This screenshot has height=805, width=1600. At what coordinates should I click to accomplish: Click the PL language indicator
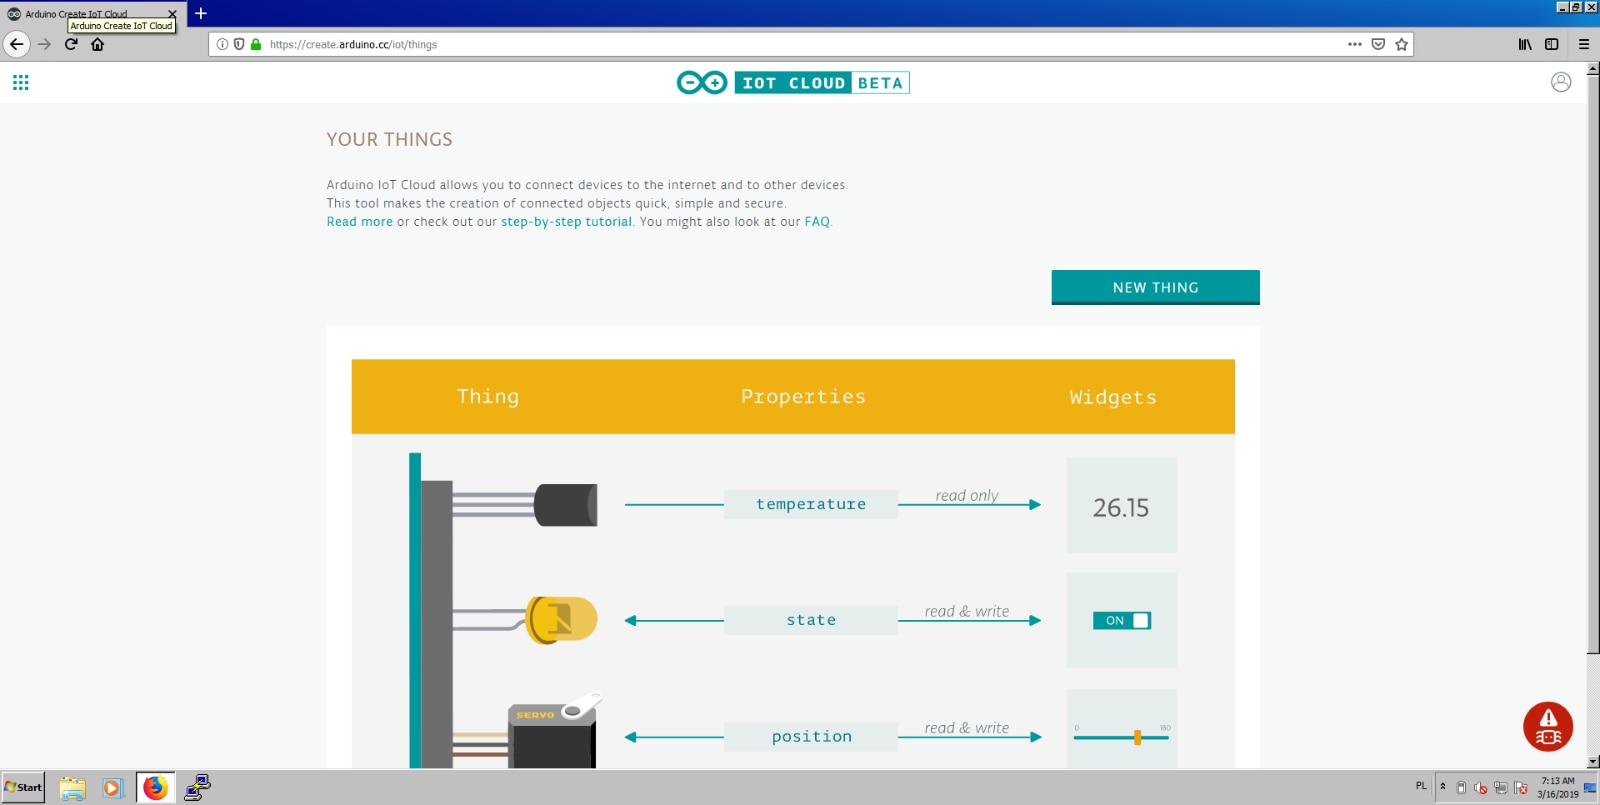[x=1421, y=786]
